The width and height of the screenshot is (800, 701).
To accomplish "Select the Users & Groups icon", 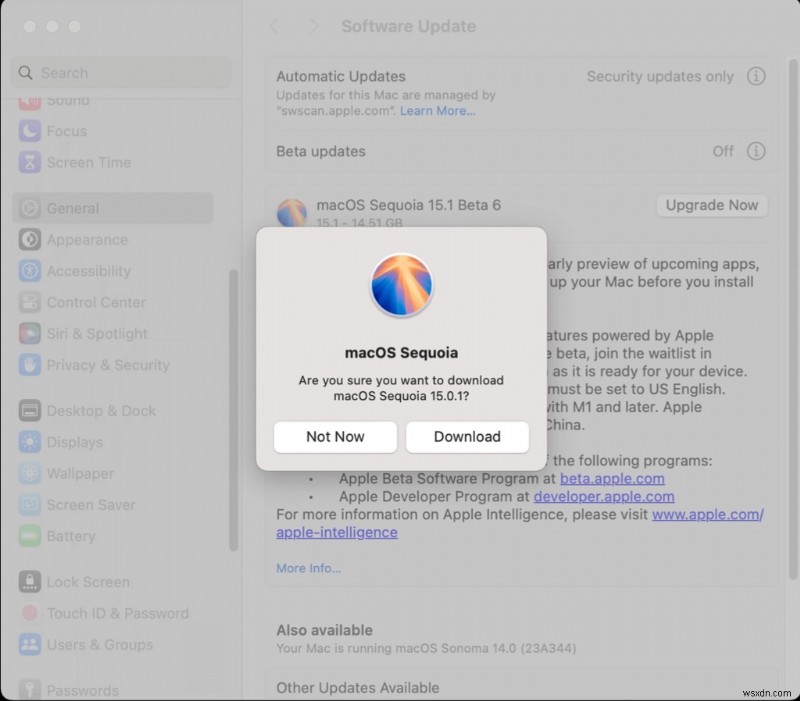I will [x=30, y=644].
